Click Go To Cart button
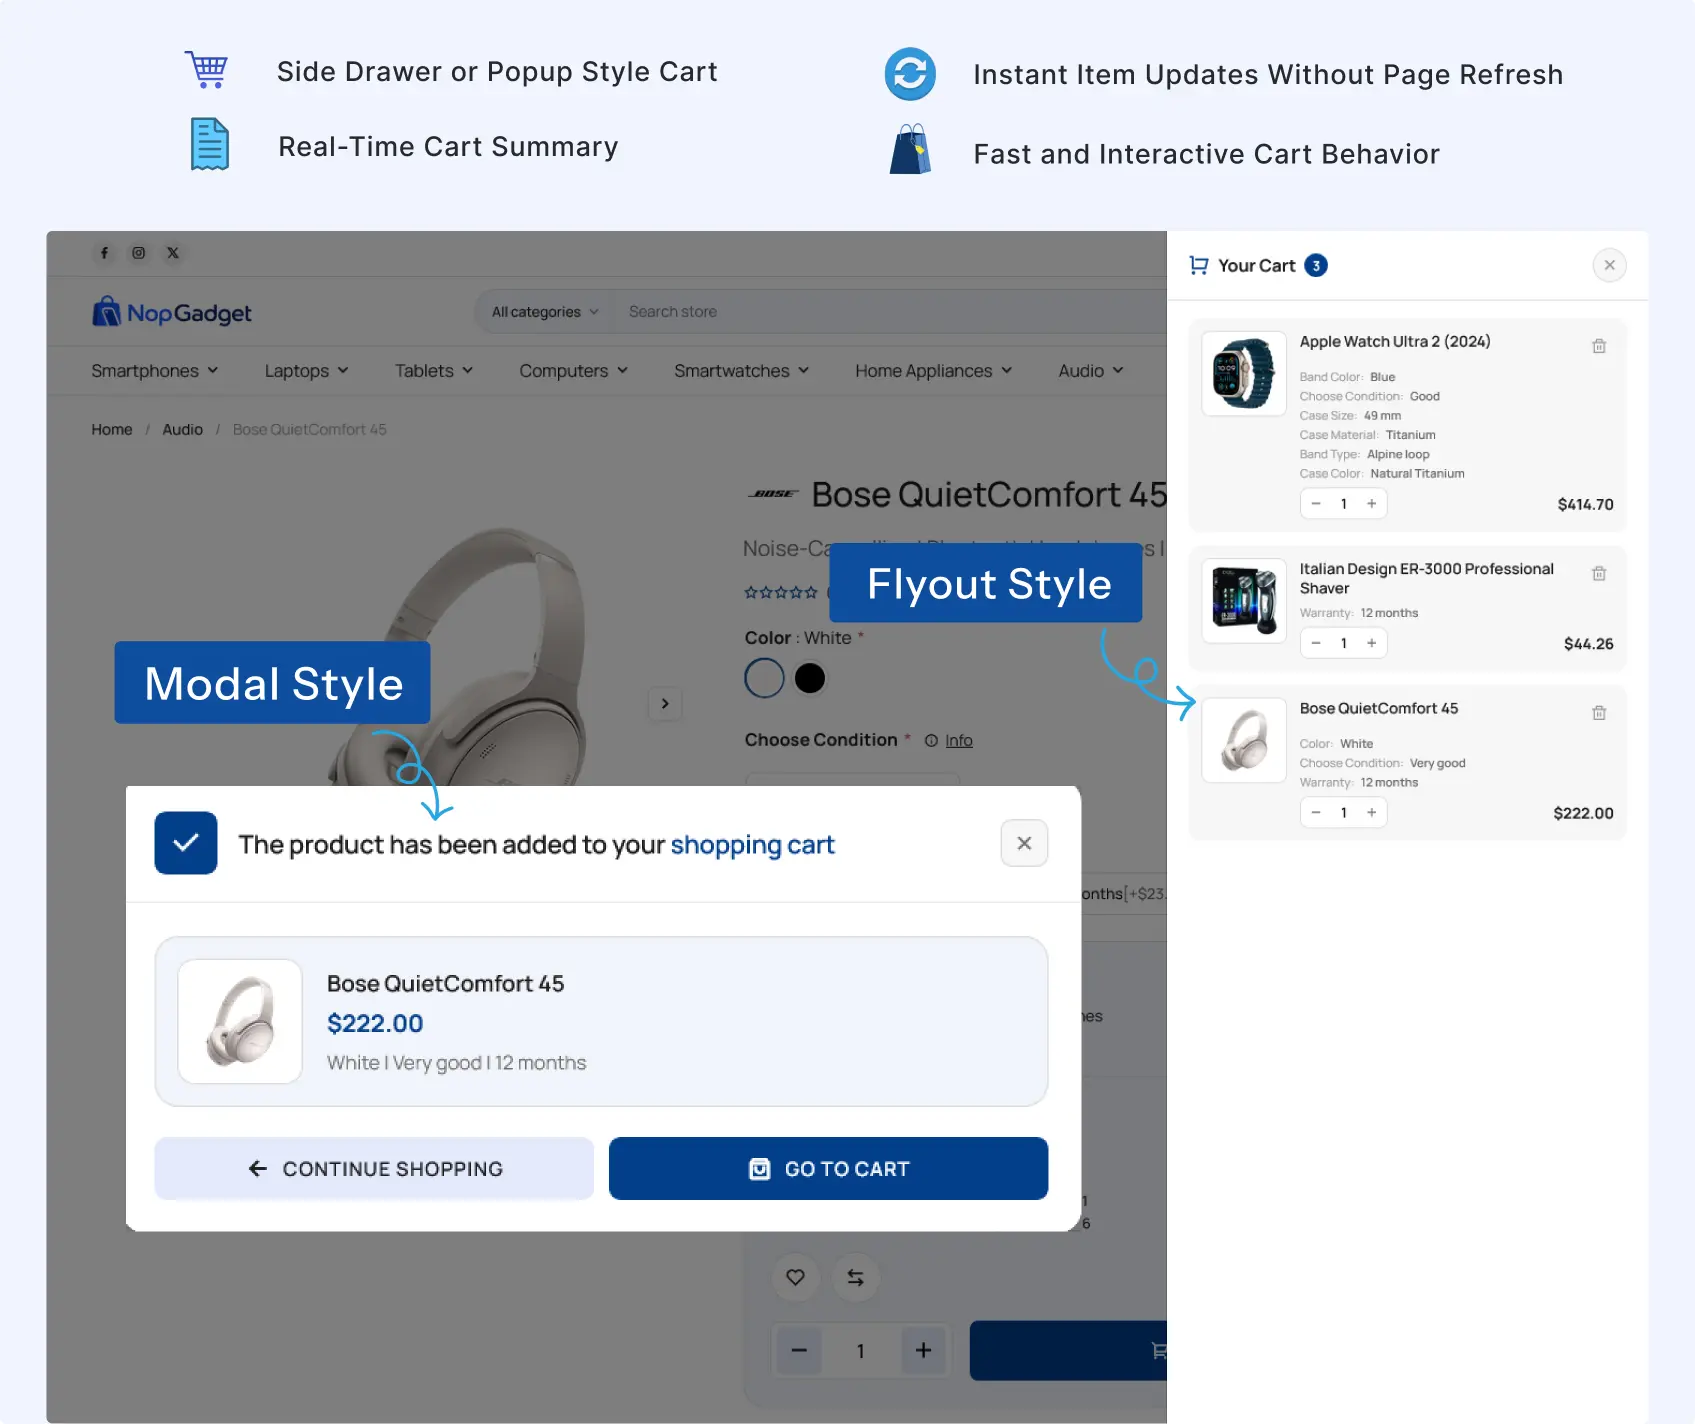Viewport: 1695px width, 1424px height. (828, 1168)
